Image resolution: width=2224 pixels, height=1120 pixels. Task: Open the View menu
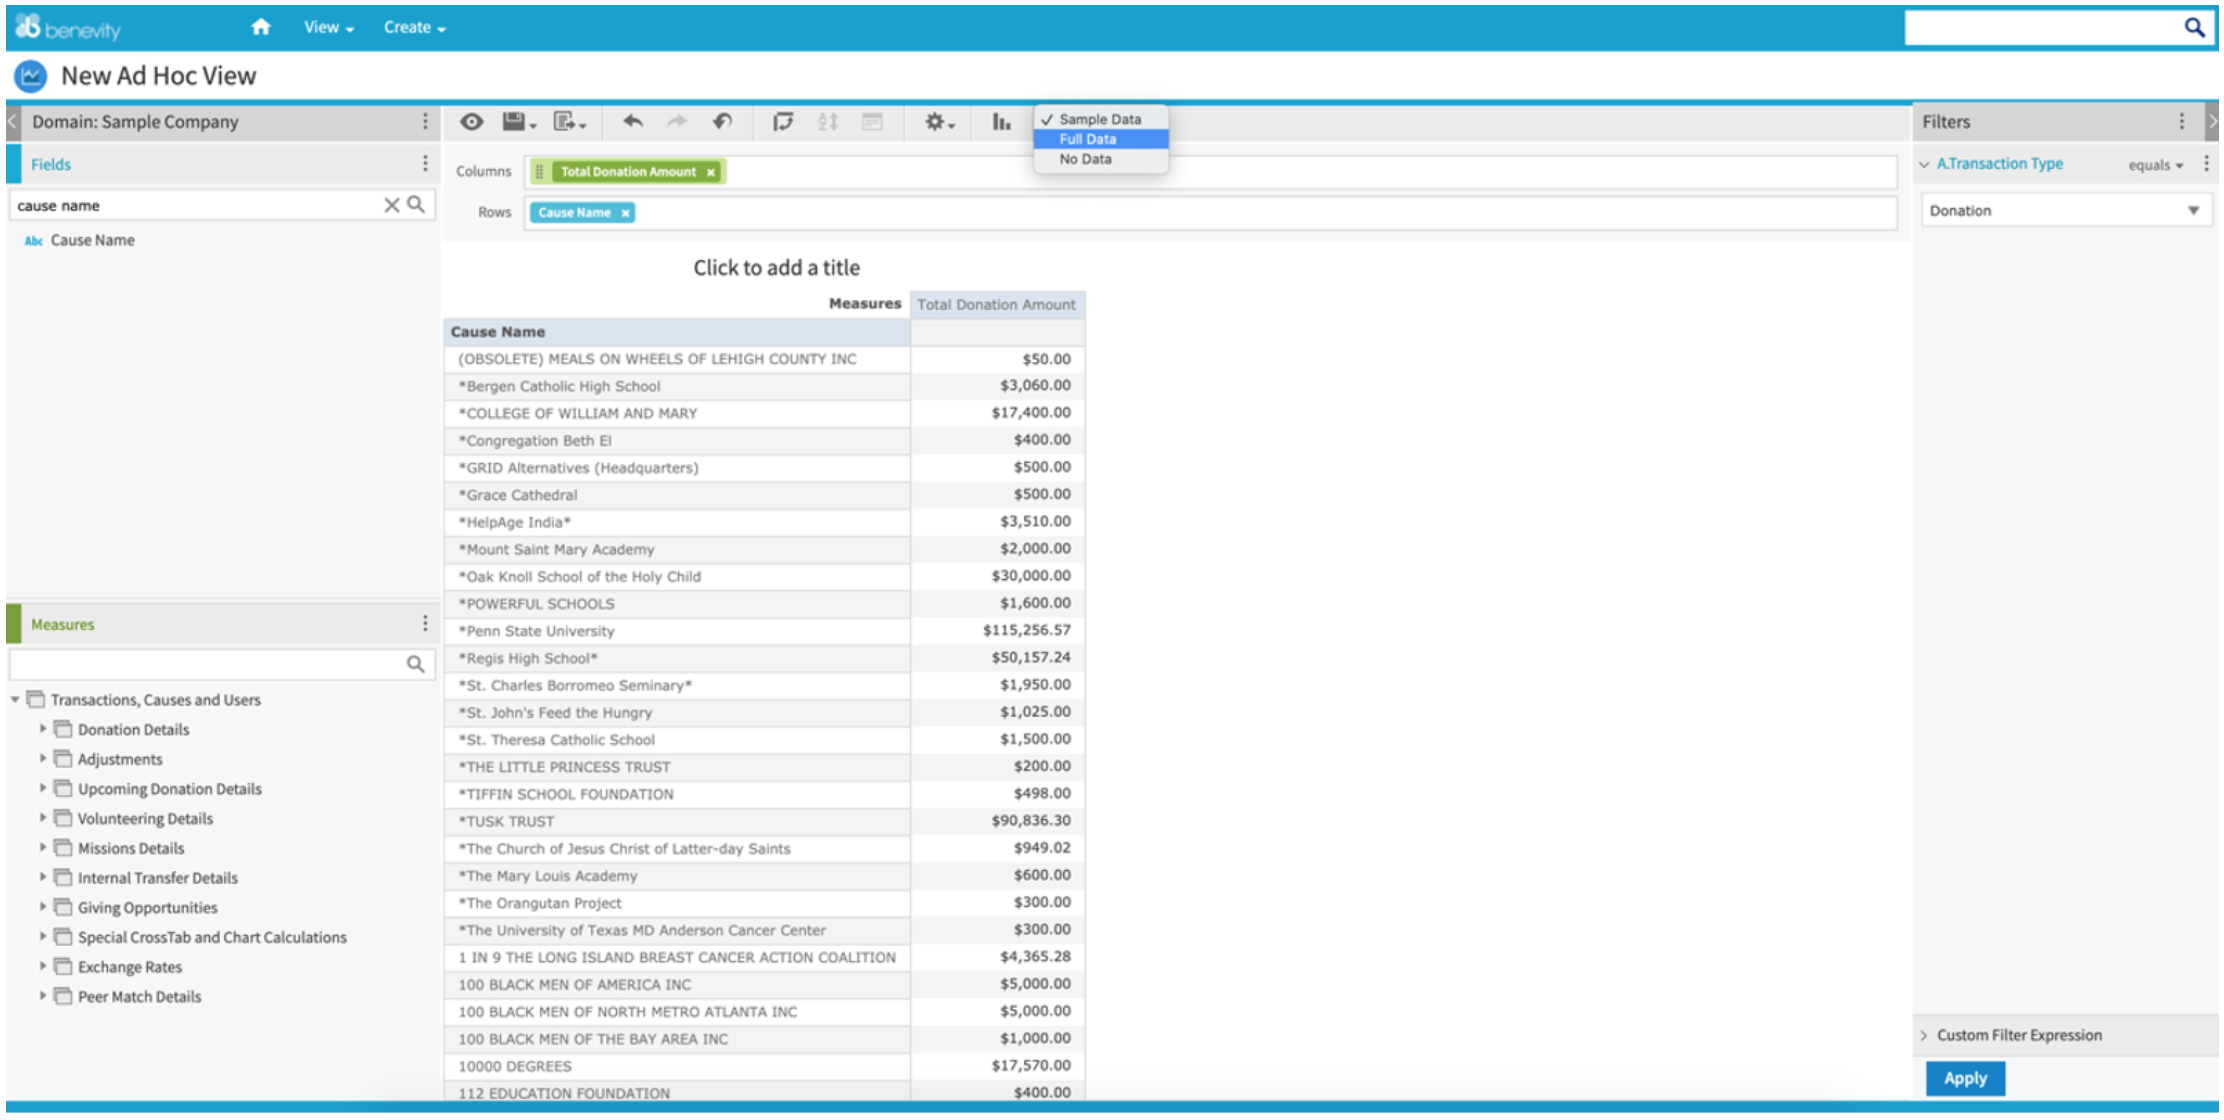(329, 28)
